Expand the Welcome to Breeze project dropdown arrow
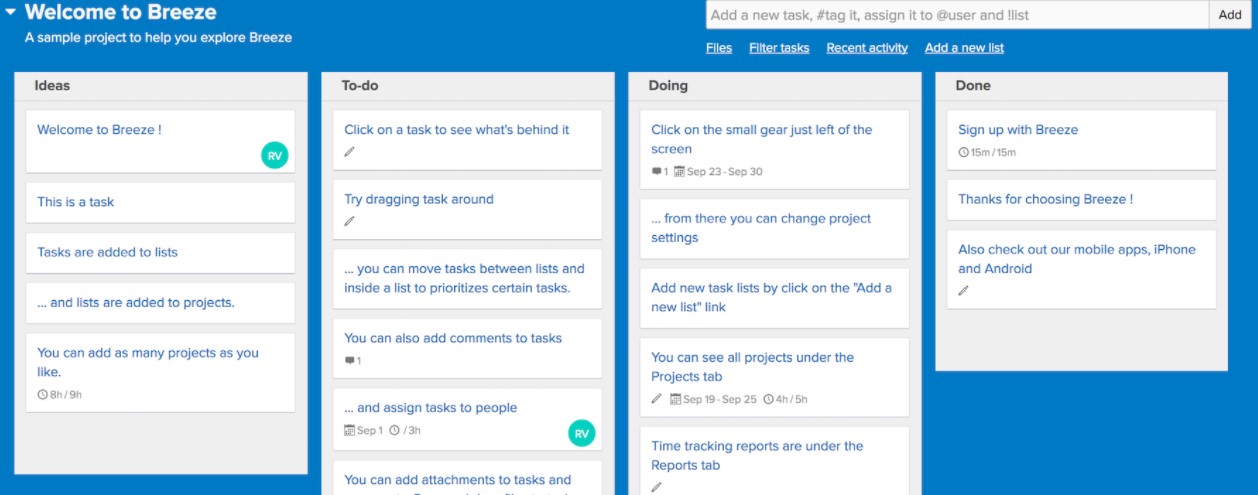The height and width of the screenshot is (495, 1258). pyautogui.click(x=10, y=13)
